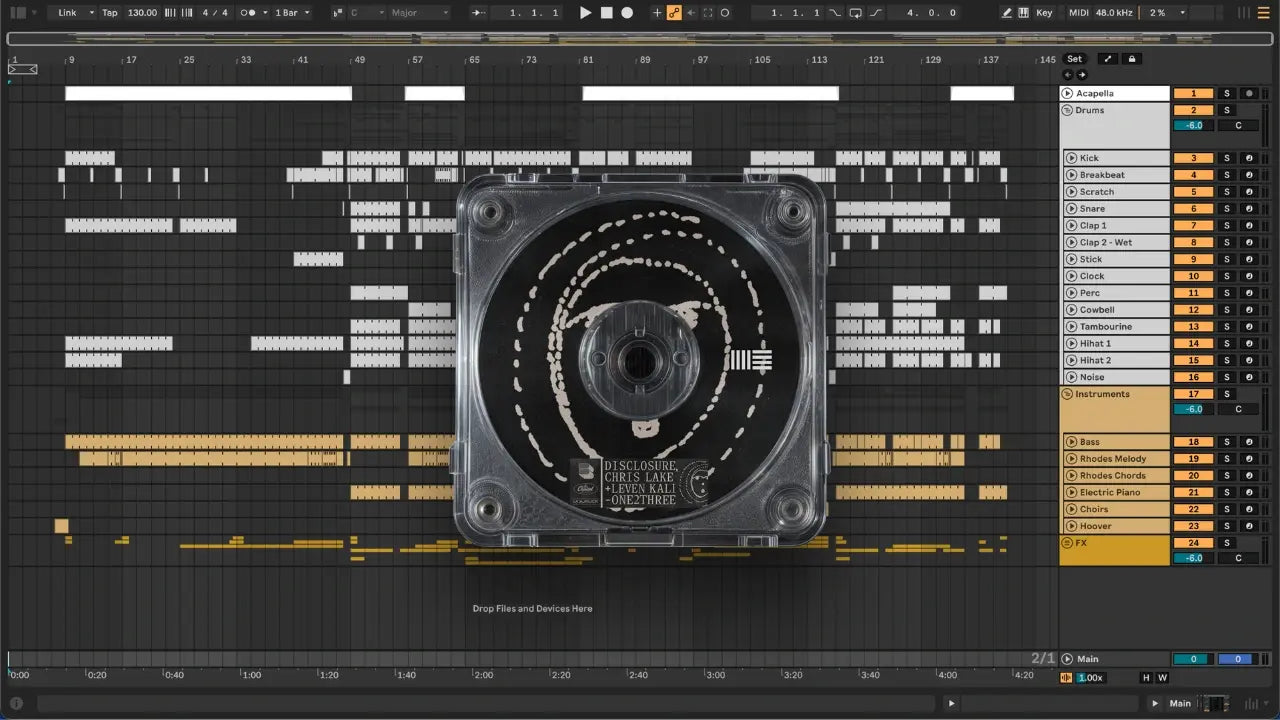1280x720 pixels.
Task: Solo the Bass track
Action: pos(1227,442)
